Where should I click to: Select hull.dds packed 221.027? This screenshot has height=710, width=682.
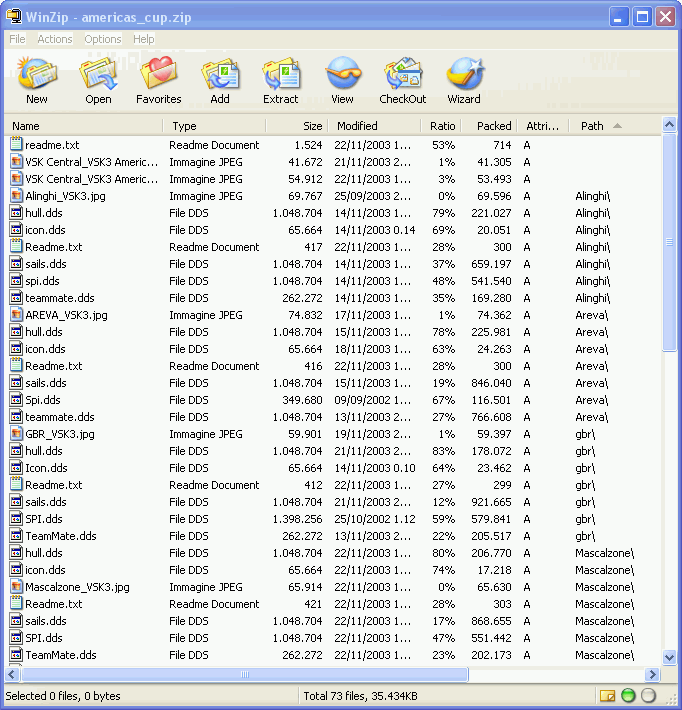(44, 213)
